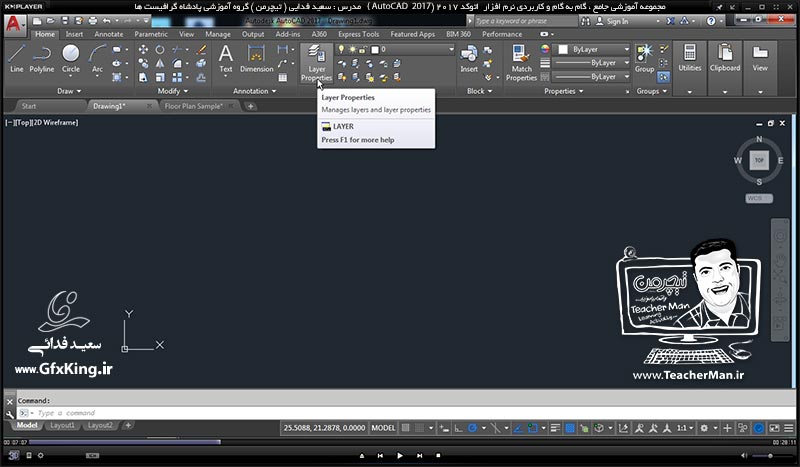Activate the Rotate tool in Modify panel
The width and height of the screenshot is (800, 467).
click(x=160, y=50)
